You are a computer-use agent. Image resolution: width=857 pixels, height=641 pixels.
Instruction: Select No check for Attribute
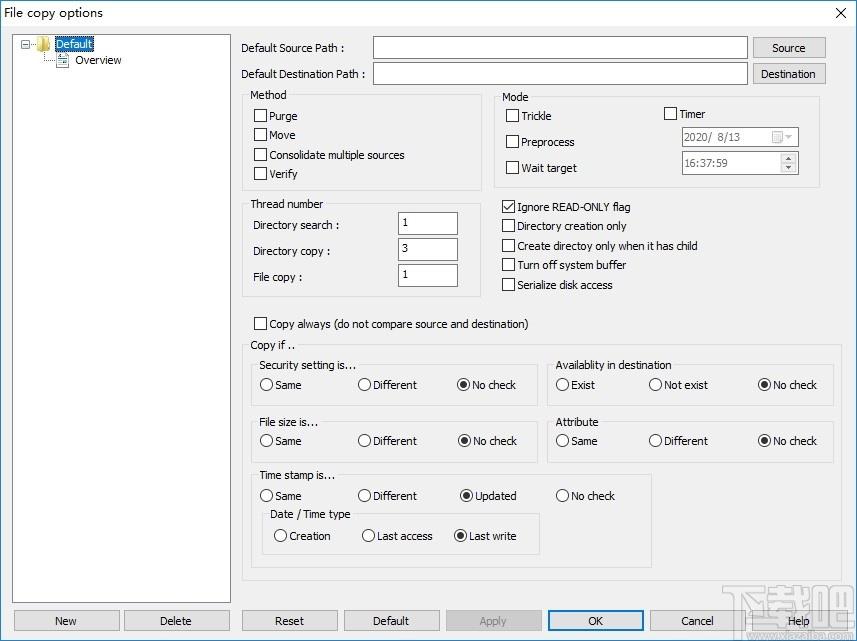pyautogui.click(x=764, y=440)
